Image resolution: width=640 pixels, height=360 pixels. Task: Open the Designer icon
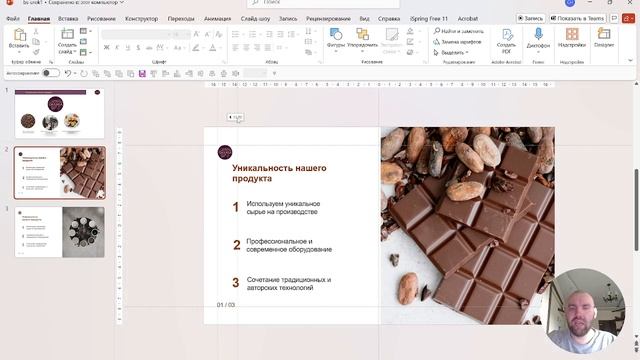tap(604, 33)
